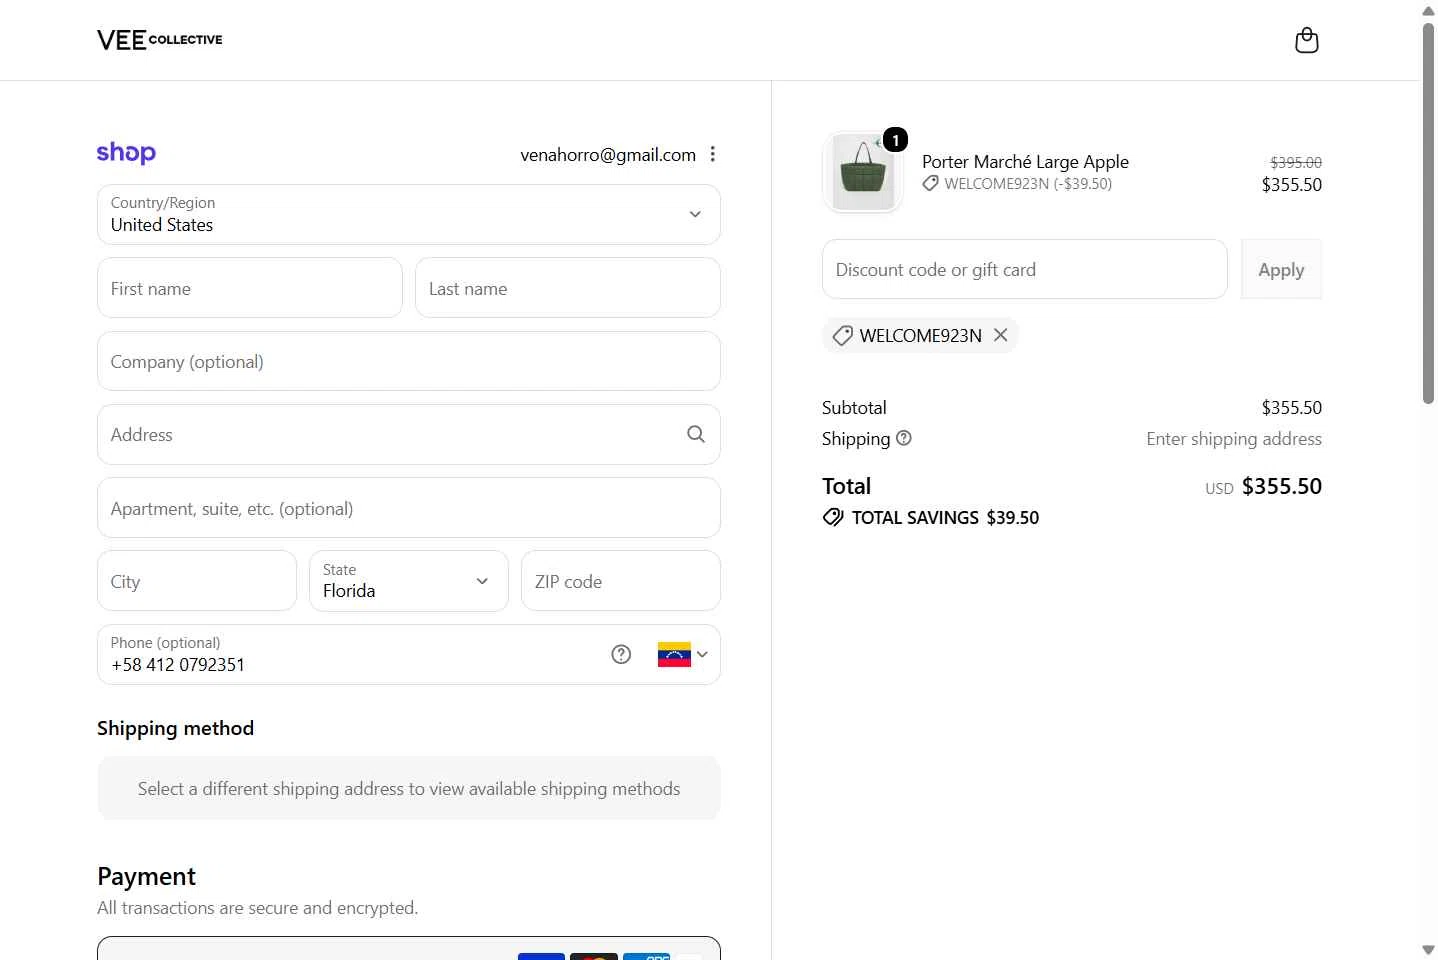Open the shopping bag cart icon

(1306, 40)
